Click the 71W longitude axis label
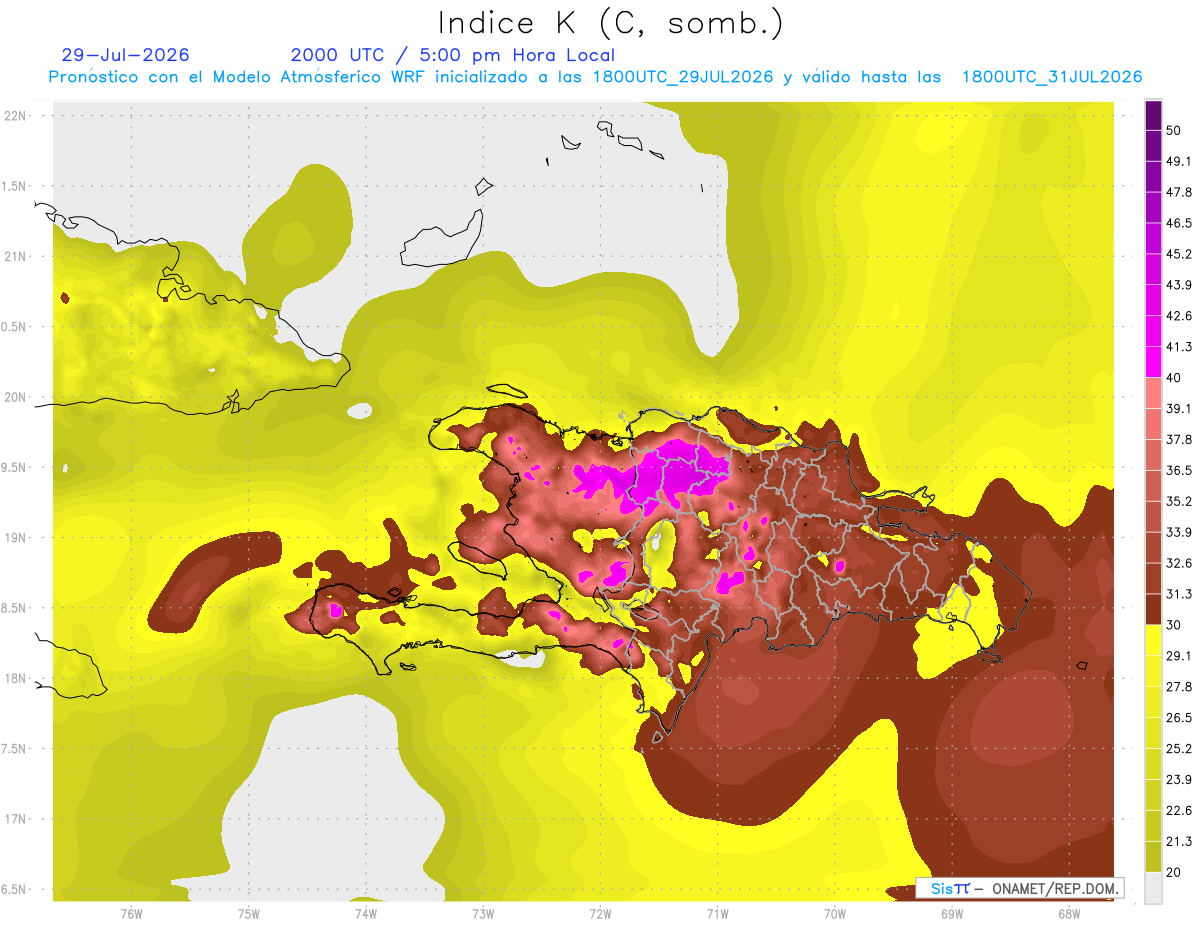The height and width of the screenshot is (927, 1200). pyautogui.click(x=717, y=913)
